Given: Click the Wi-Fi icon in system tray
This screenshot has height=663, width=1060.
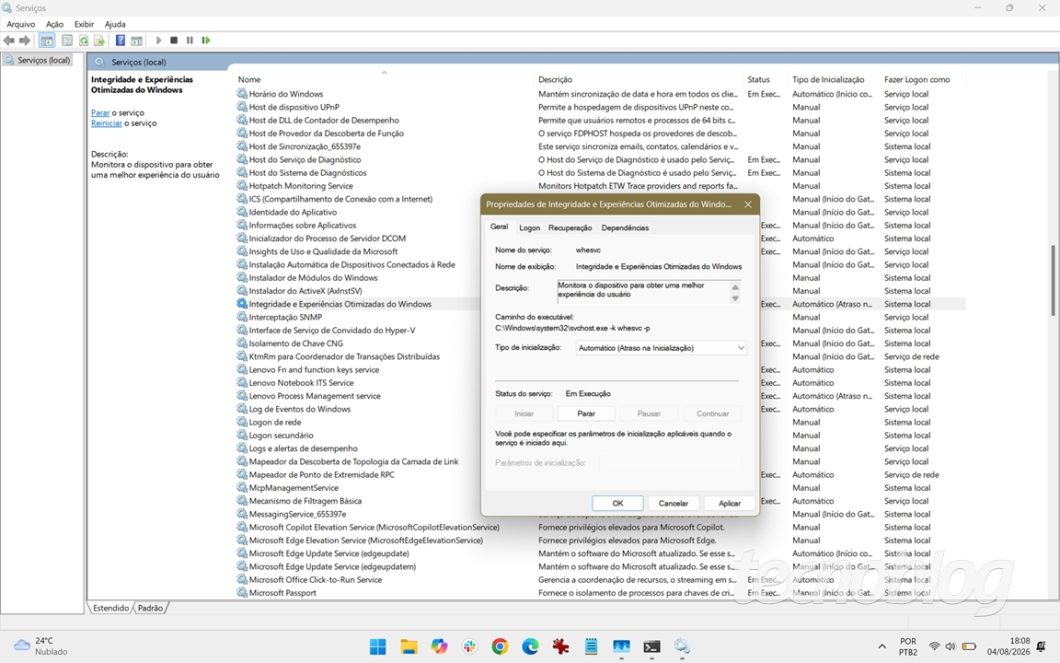Looking at the screenshot, I should click(934, 647).
